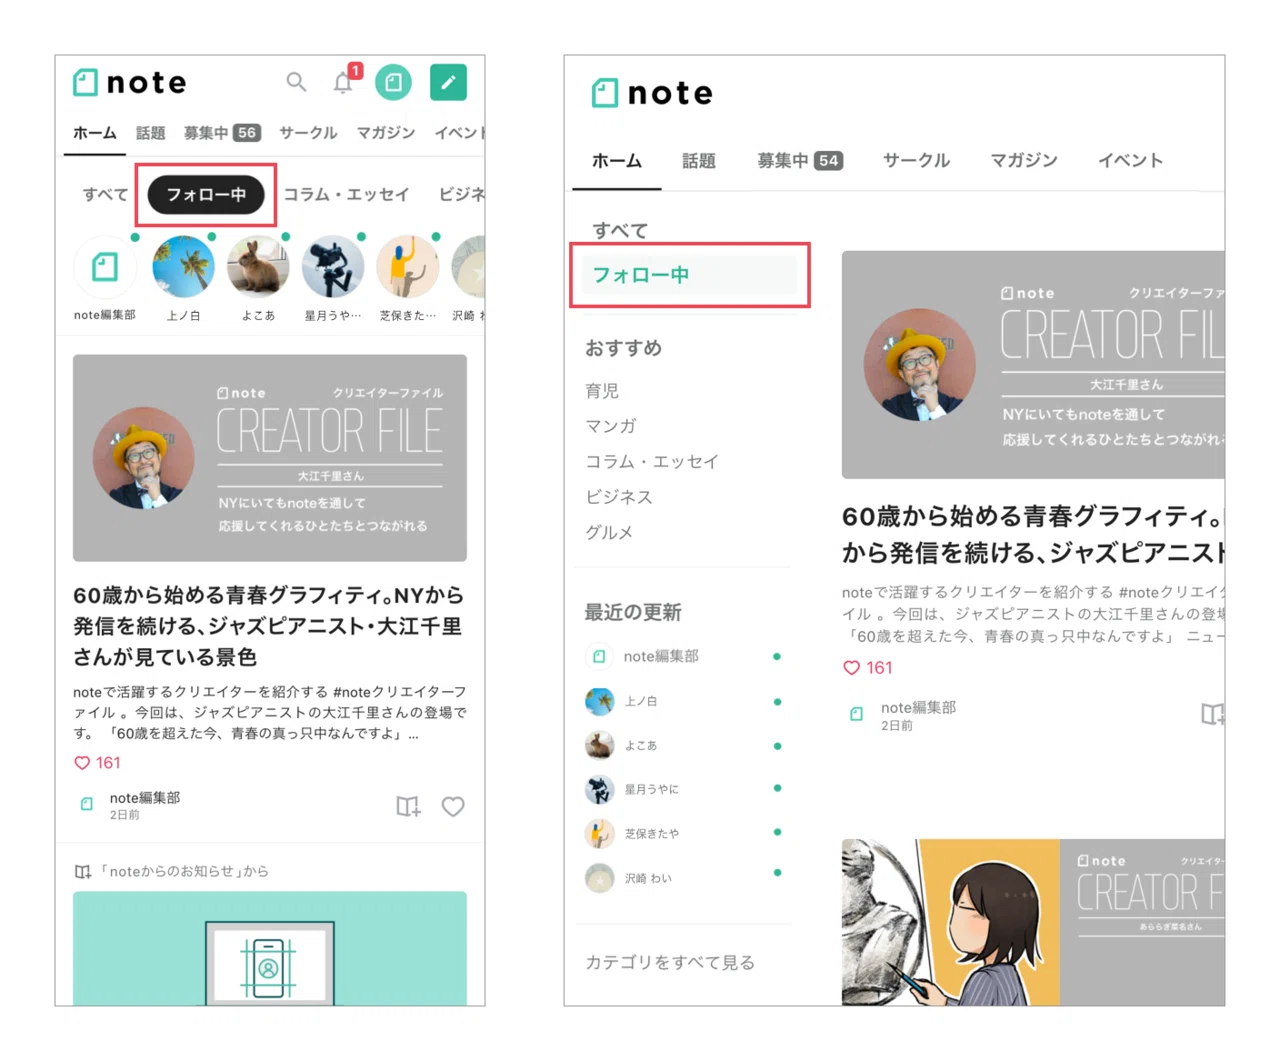Click the green pencil compose button

(x=448, y=82)
